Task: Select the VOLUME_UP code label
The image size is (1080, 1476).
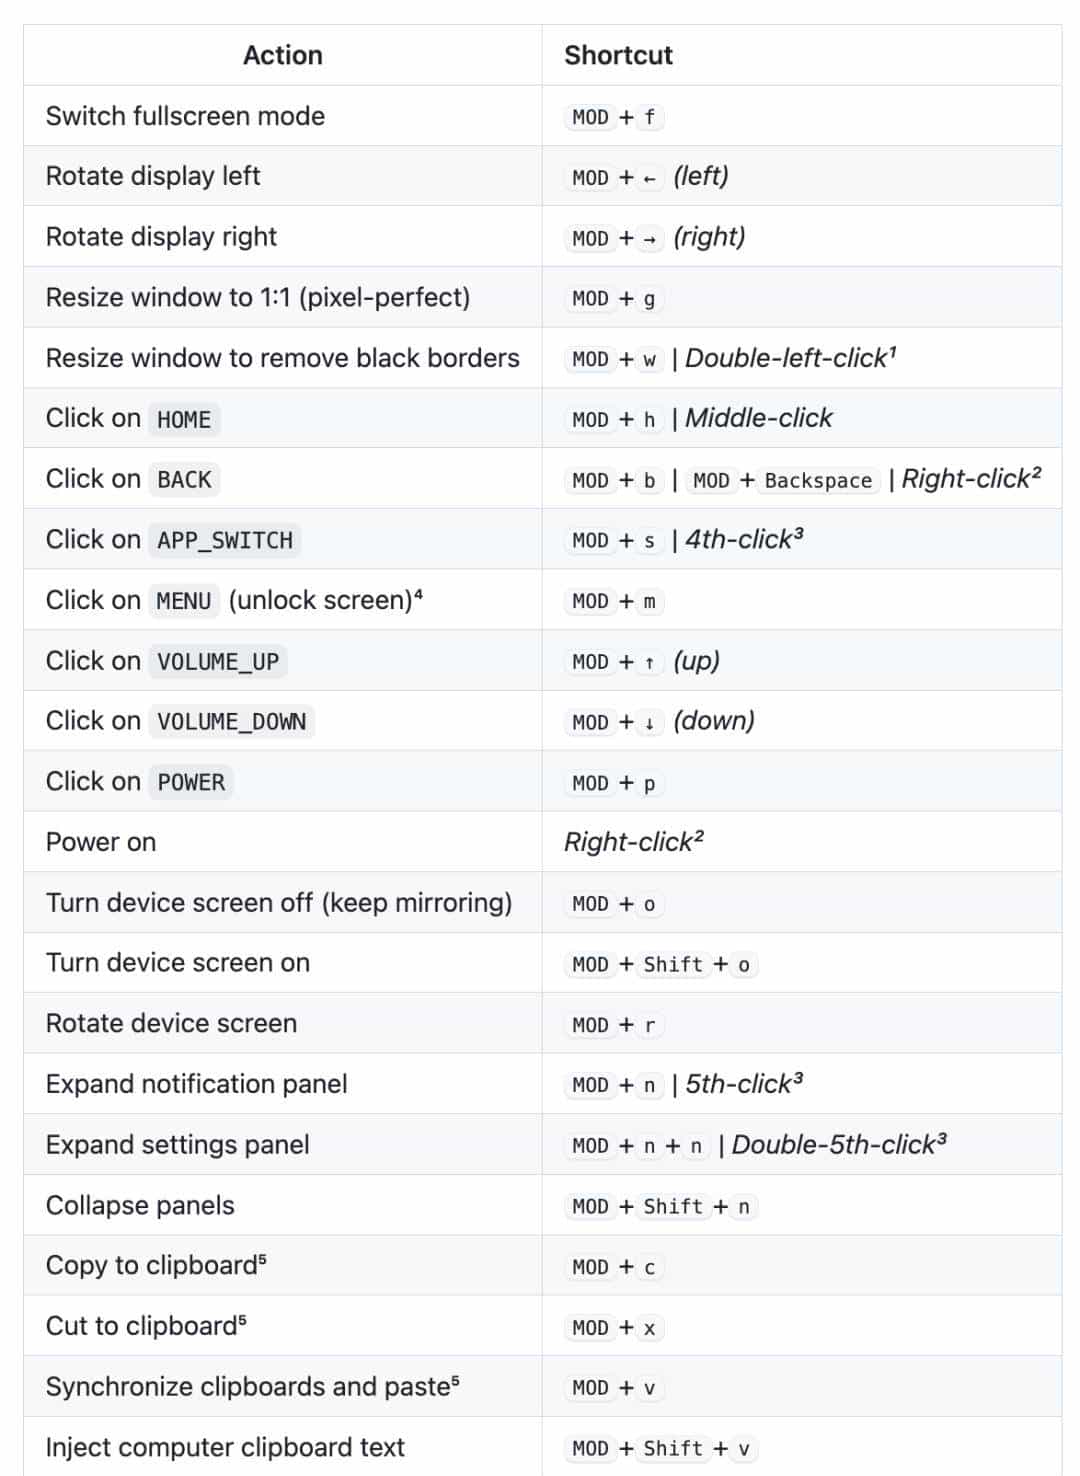Action: [x=218, y=662]
